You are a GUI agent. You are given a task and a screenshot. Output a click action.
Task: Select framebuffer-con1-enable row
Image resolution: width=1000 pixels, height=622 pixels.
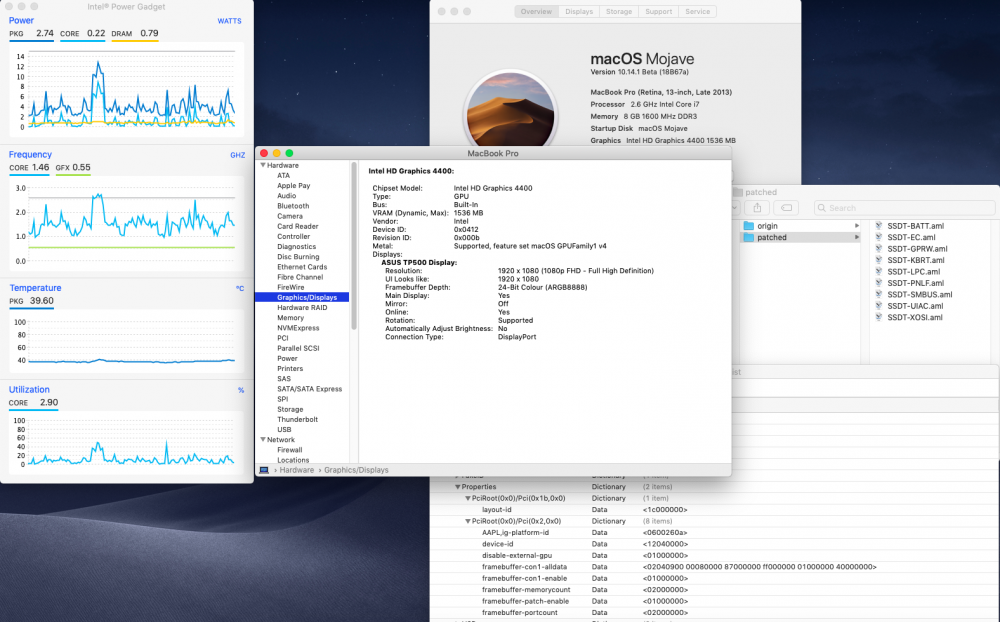pos(714,579)
